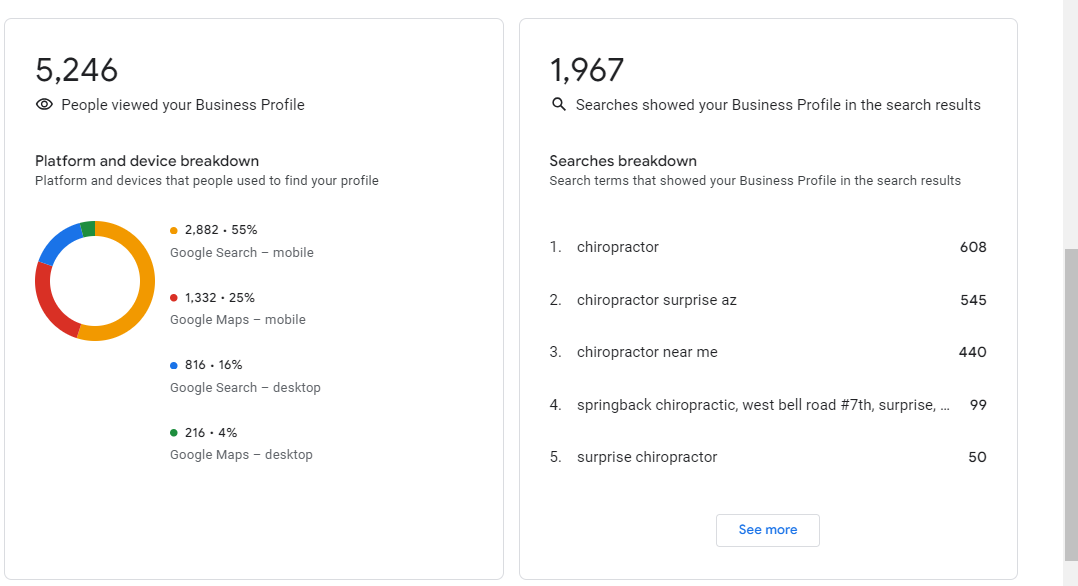This screenshot has width=1078, height=586.
Task: Click the orange Google Search mobile dot
Action: tap(174, 230)
